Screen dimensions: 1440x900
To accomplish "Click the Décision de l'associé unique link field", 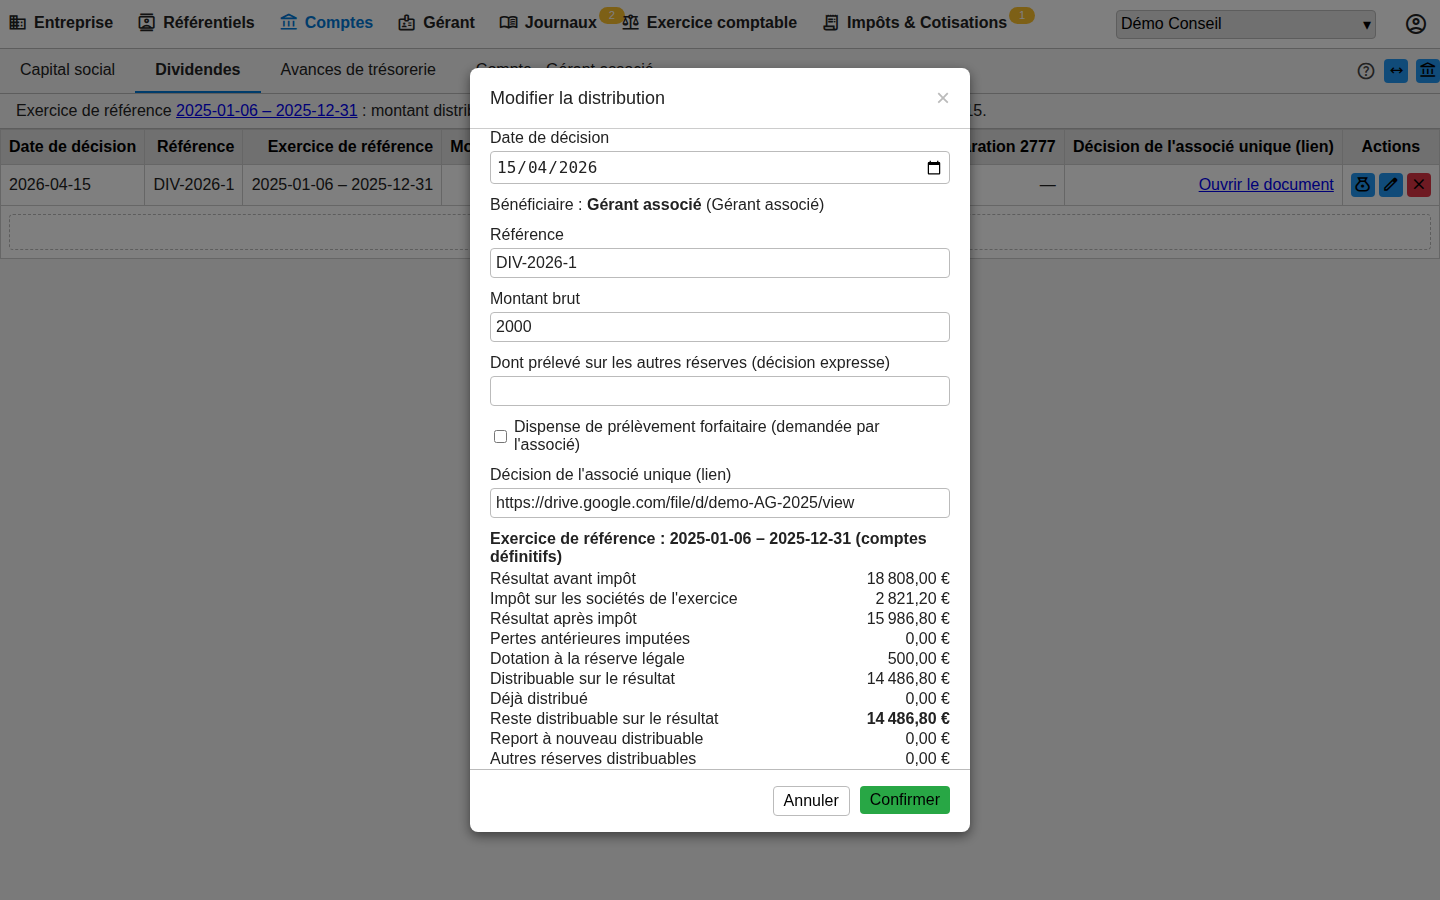I will point(720,503).
